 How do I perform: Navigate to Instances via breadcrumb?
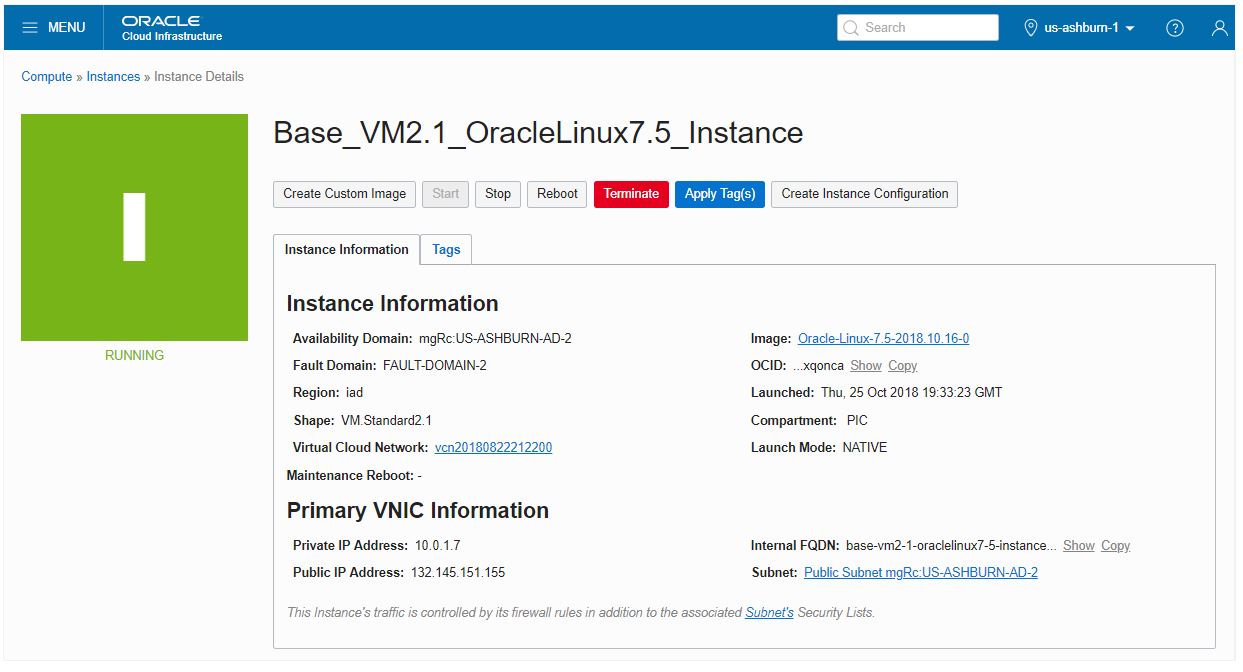(x=113, y=76)
